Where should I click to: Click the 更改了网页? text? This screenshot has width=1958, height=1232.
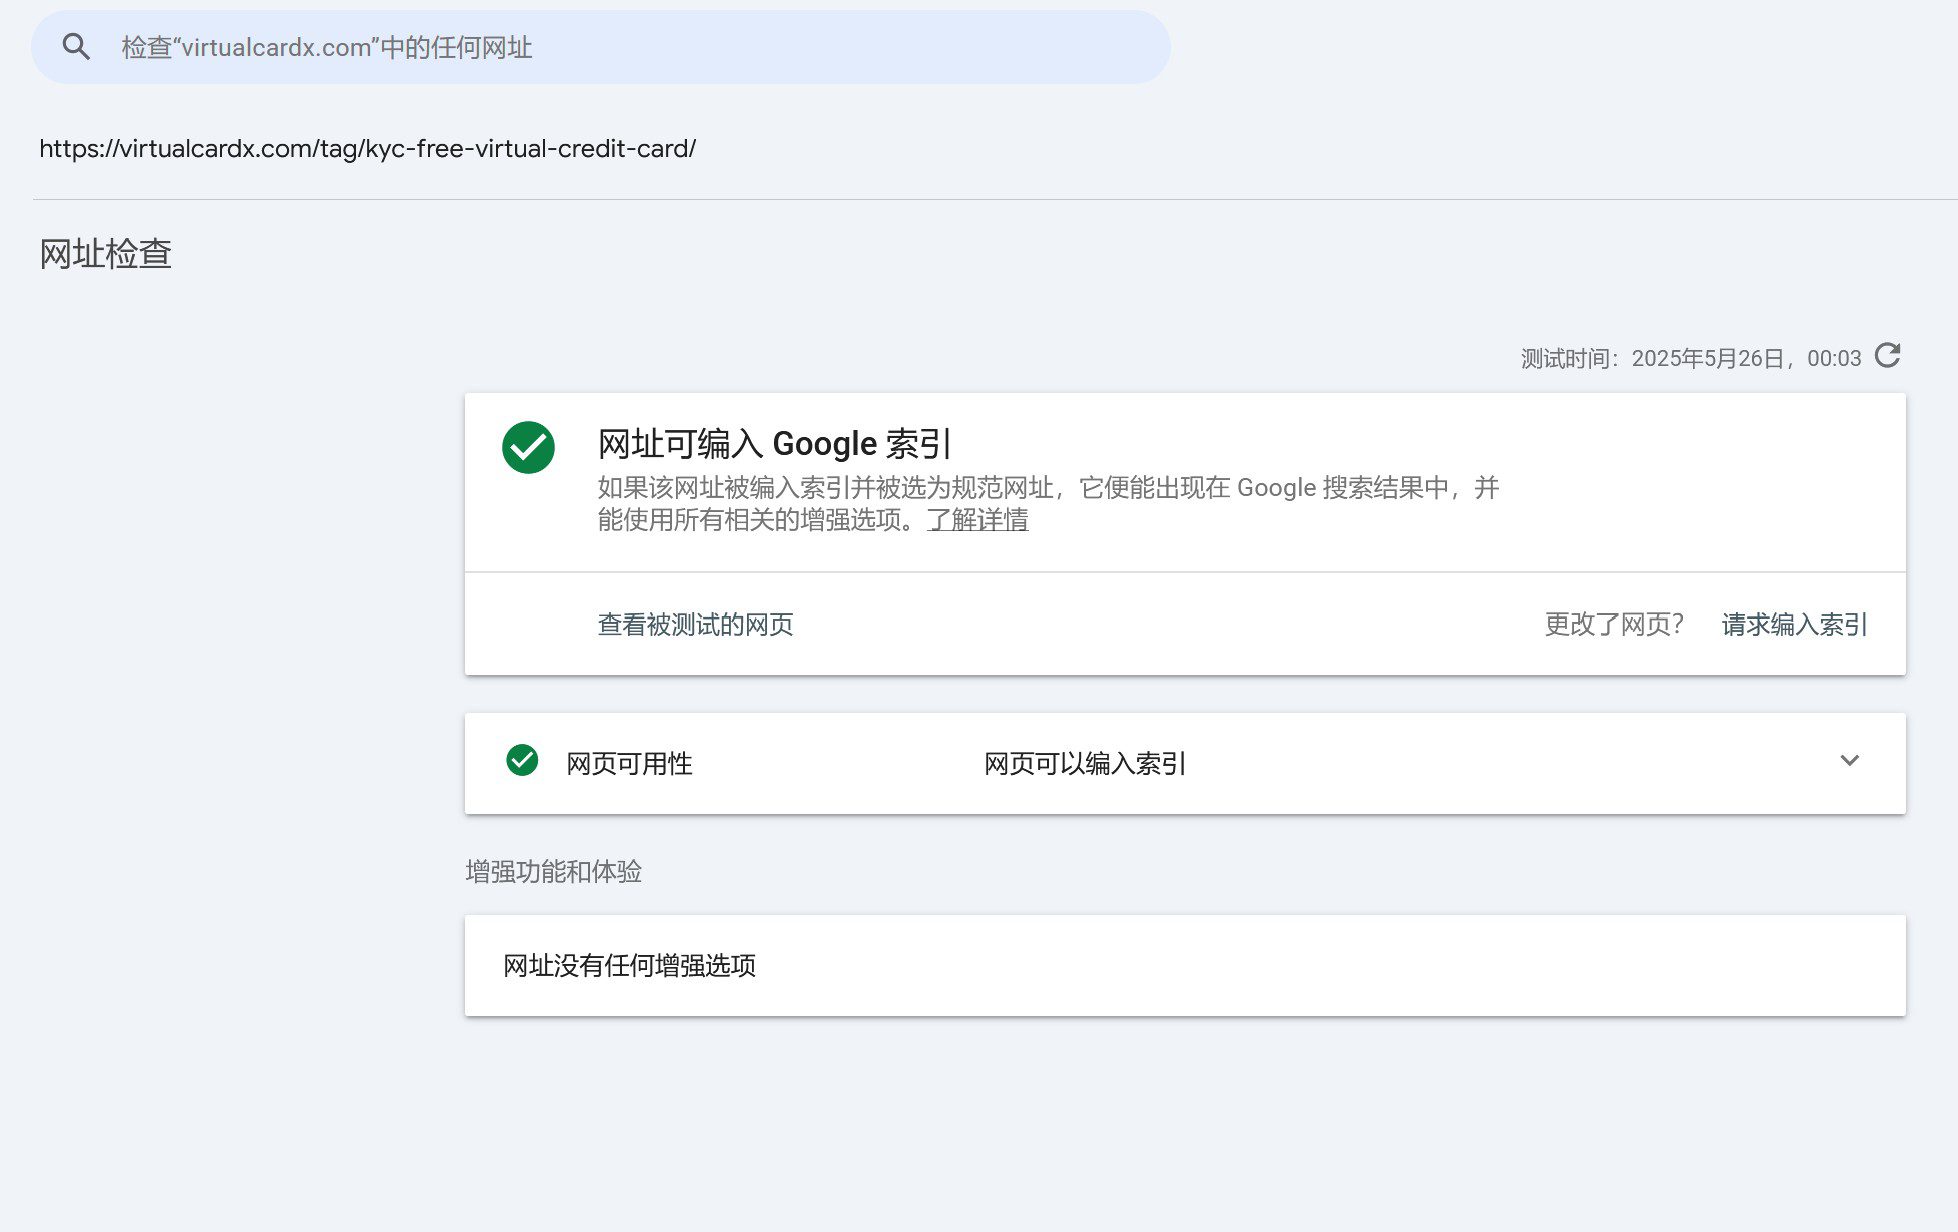pyautogui.click(x=1614, y=625)
